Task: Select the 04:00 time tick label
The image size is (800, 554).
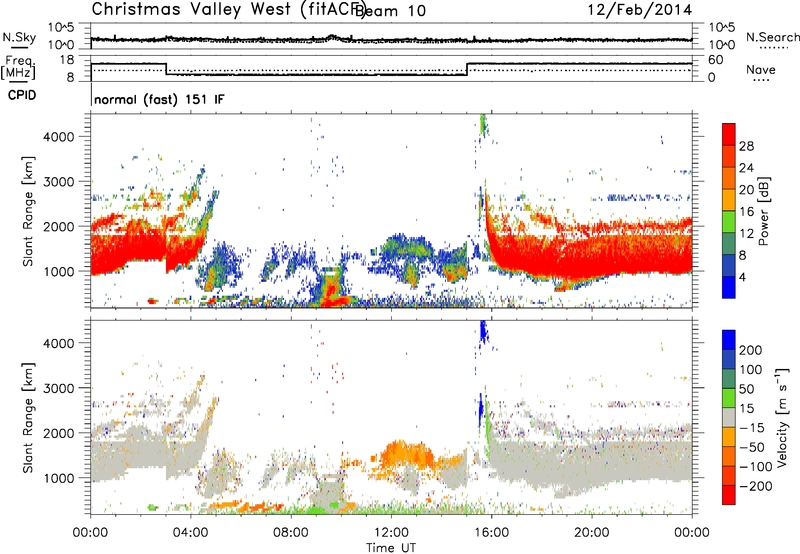Action: tap(191, 533)
